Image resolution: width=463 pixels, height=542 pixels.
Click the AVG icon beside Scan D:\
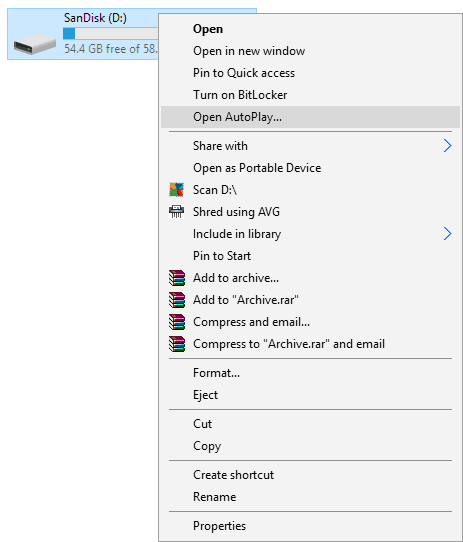176,190
